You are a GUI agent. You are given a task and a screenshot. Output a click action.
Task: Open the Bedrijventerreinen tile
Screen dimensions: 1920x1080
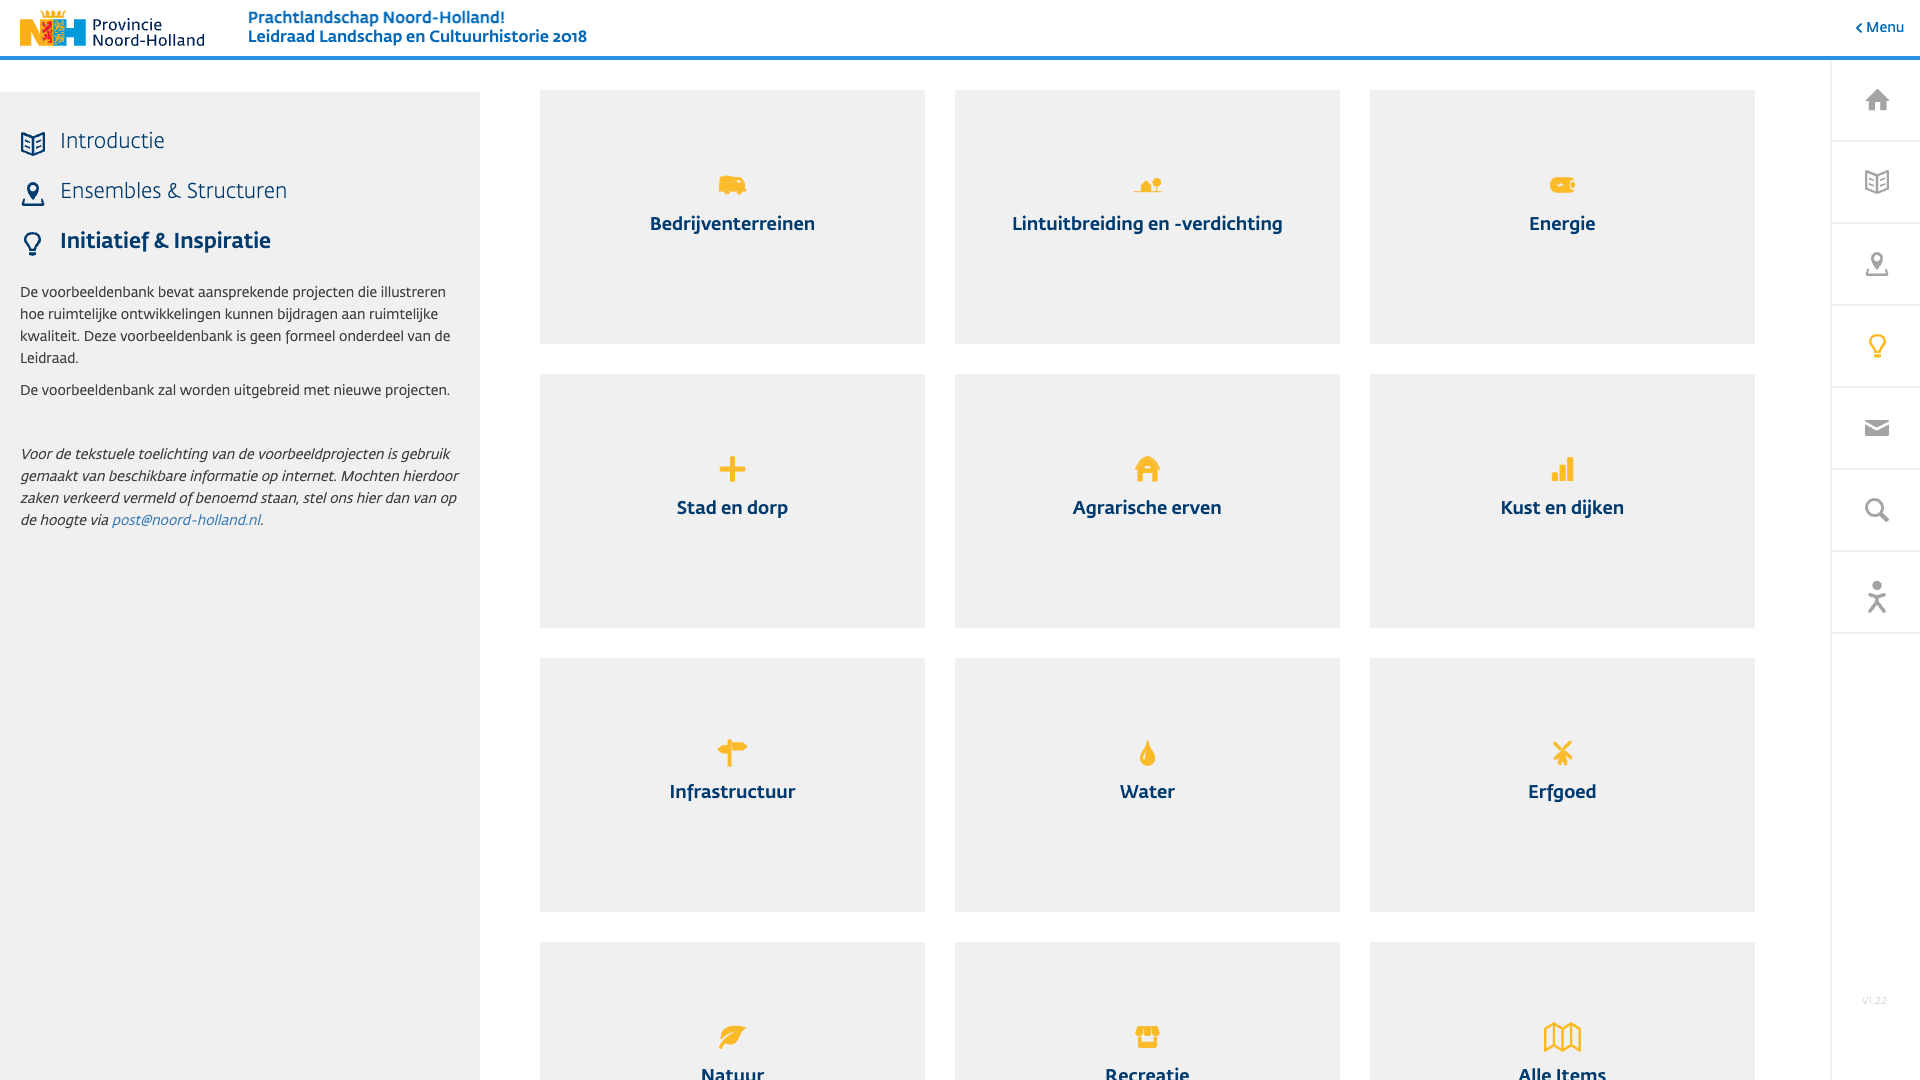point(732,217)
